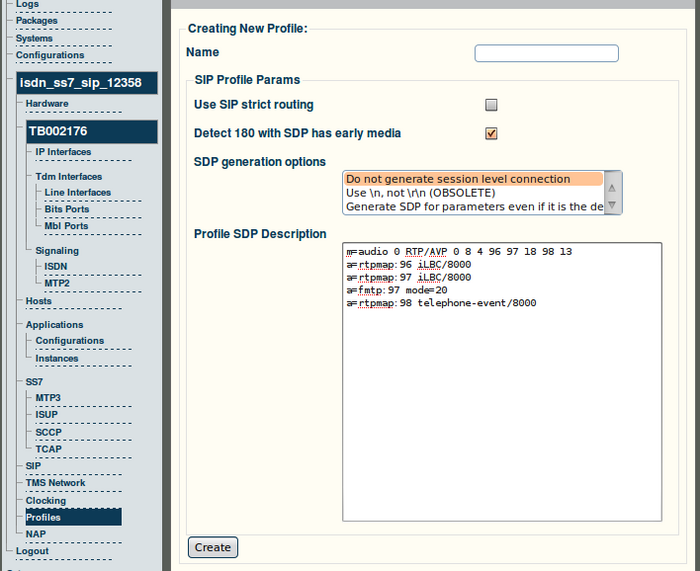Open ISDN signaling page
The width and height of the screenshot is (700, 571).
(55, 267)
